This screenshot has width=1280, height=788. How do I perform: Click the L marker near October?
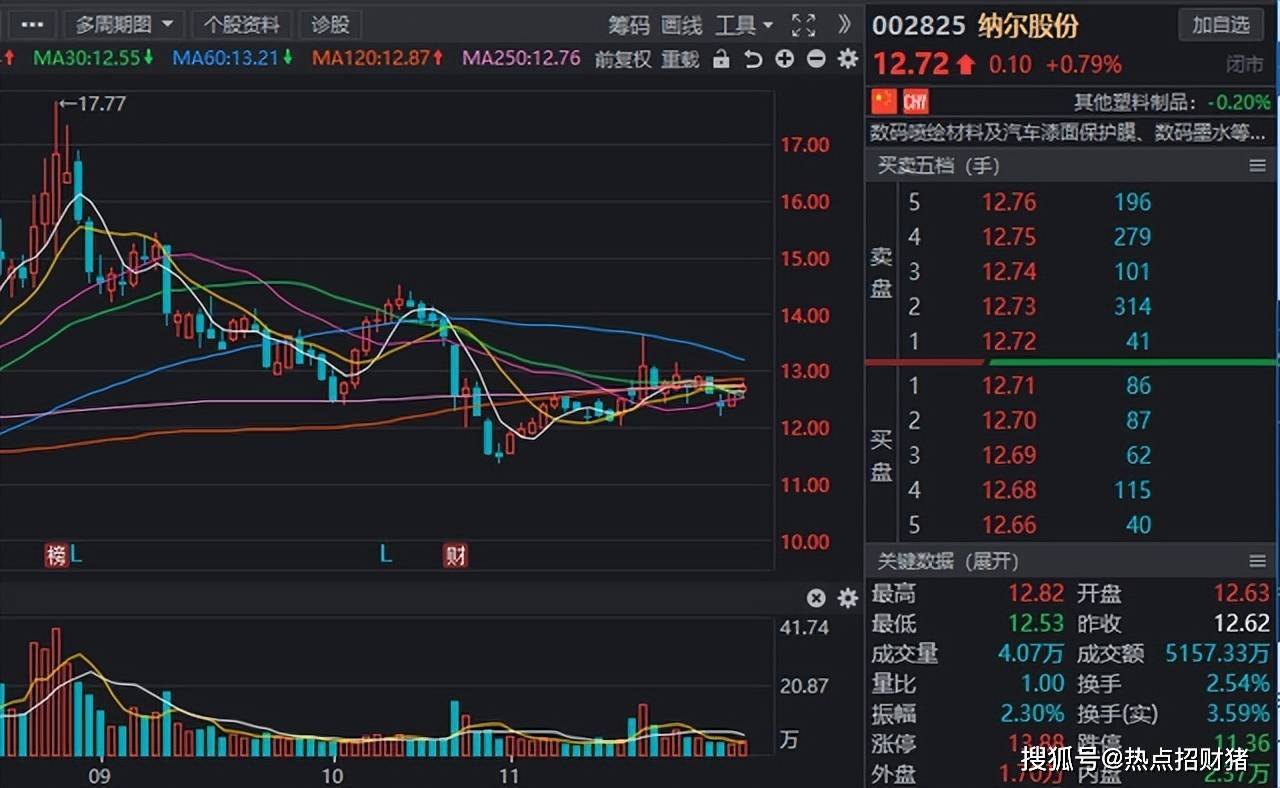[x=386, y=555]
